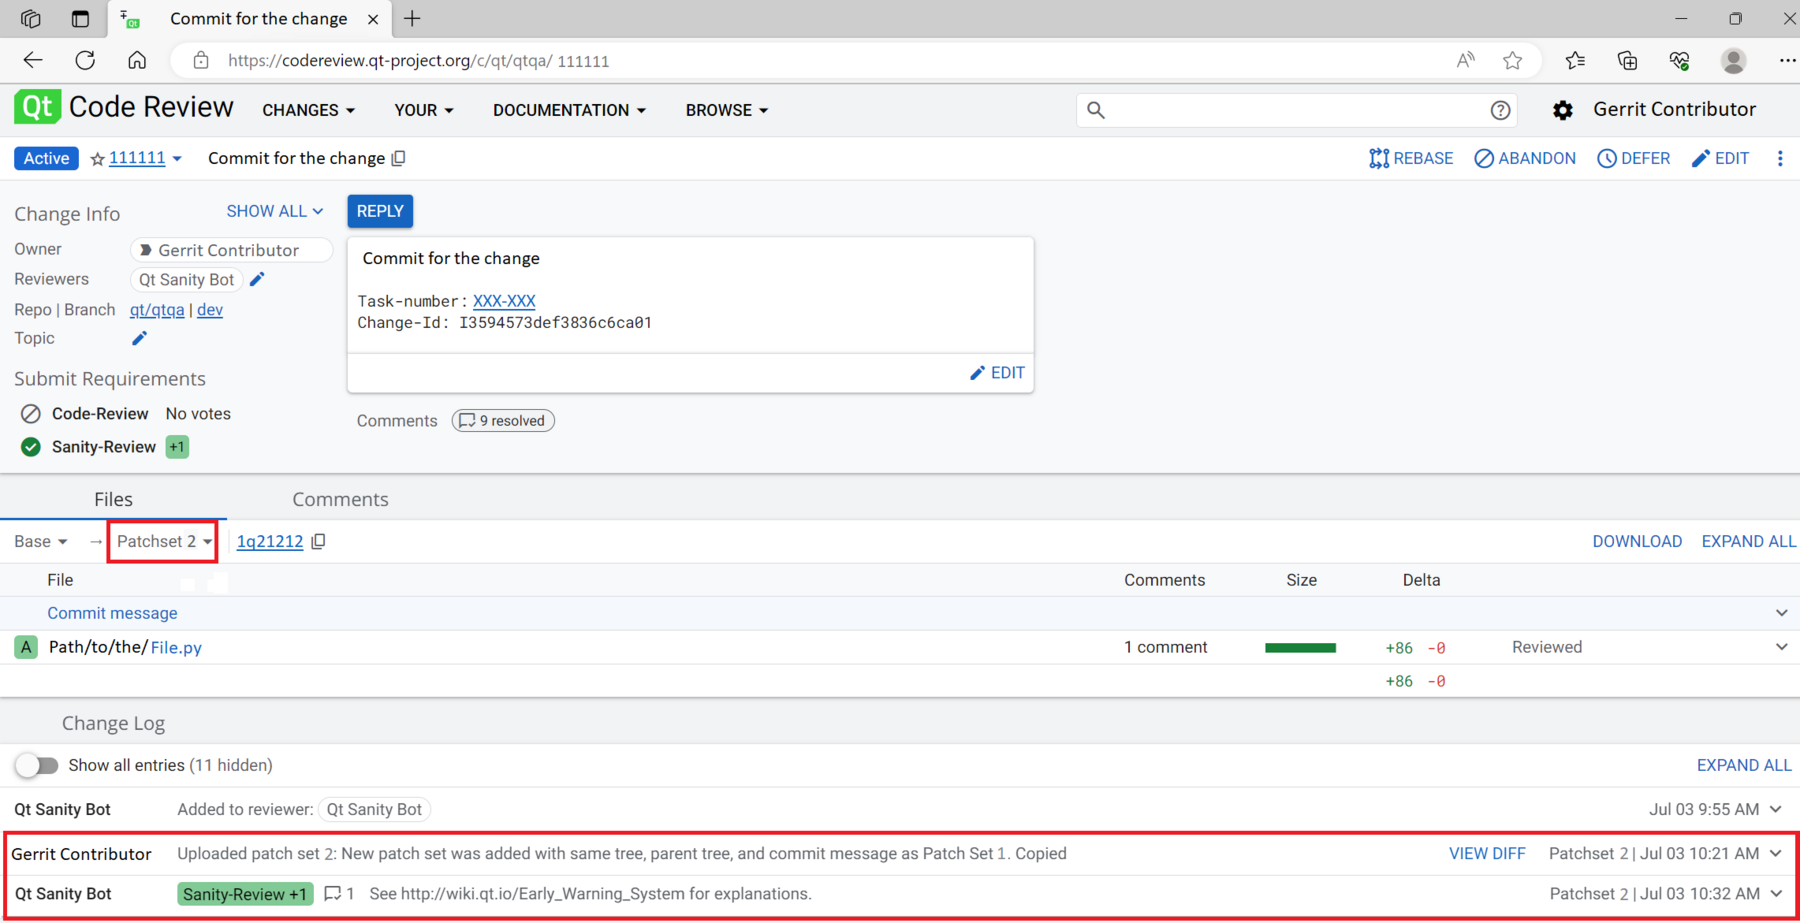This screenshot has height=923, width=1800.
Task: Go back in browser
Action: click(33, 60)
